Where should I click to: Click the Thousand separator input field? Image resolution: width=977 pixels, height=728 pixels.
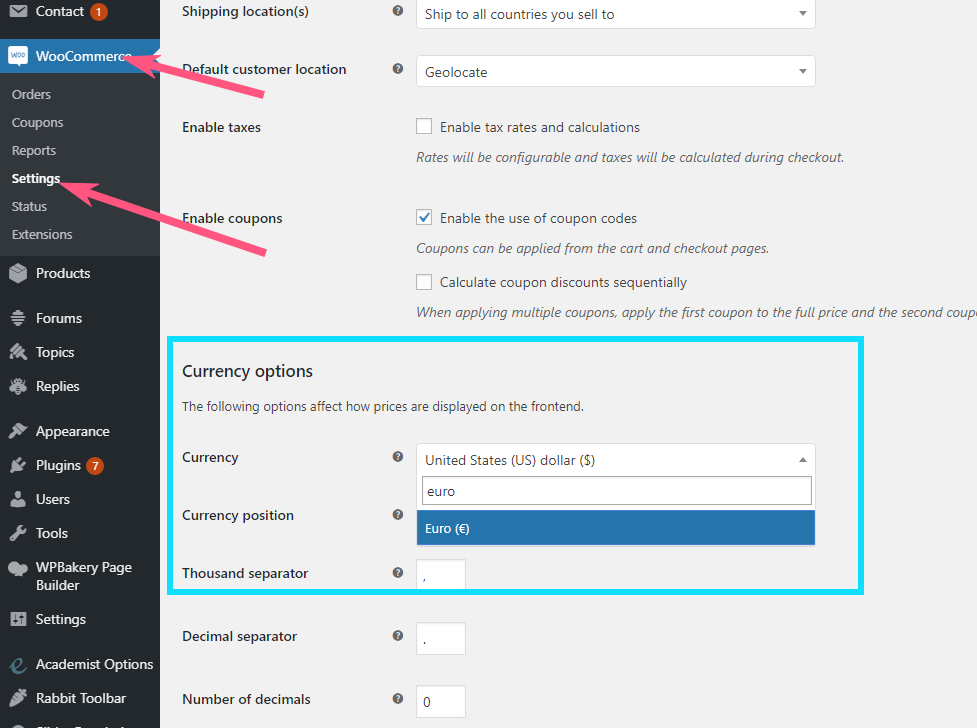tap(441, 574)
